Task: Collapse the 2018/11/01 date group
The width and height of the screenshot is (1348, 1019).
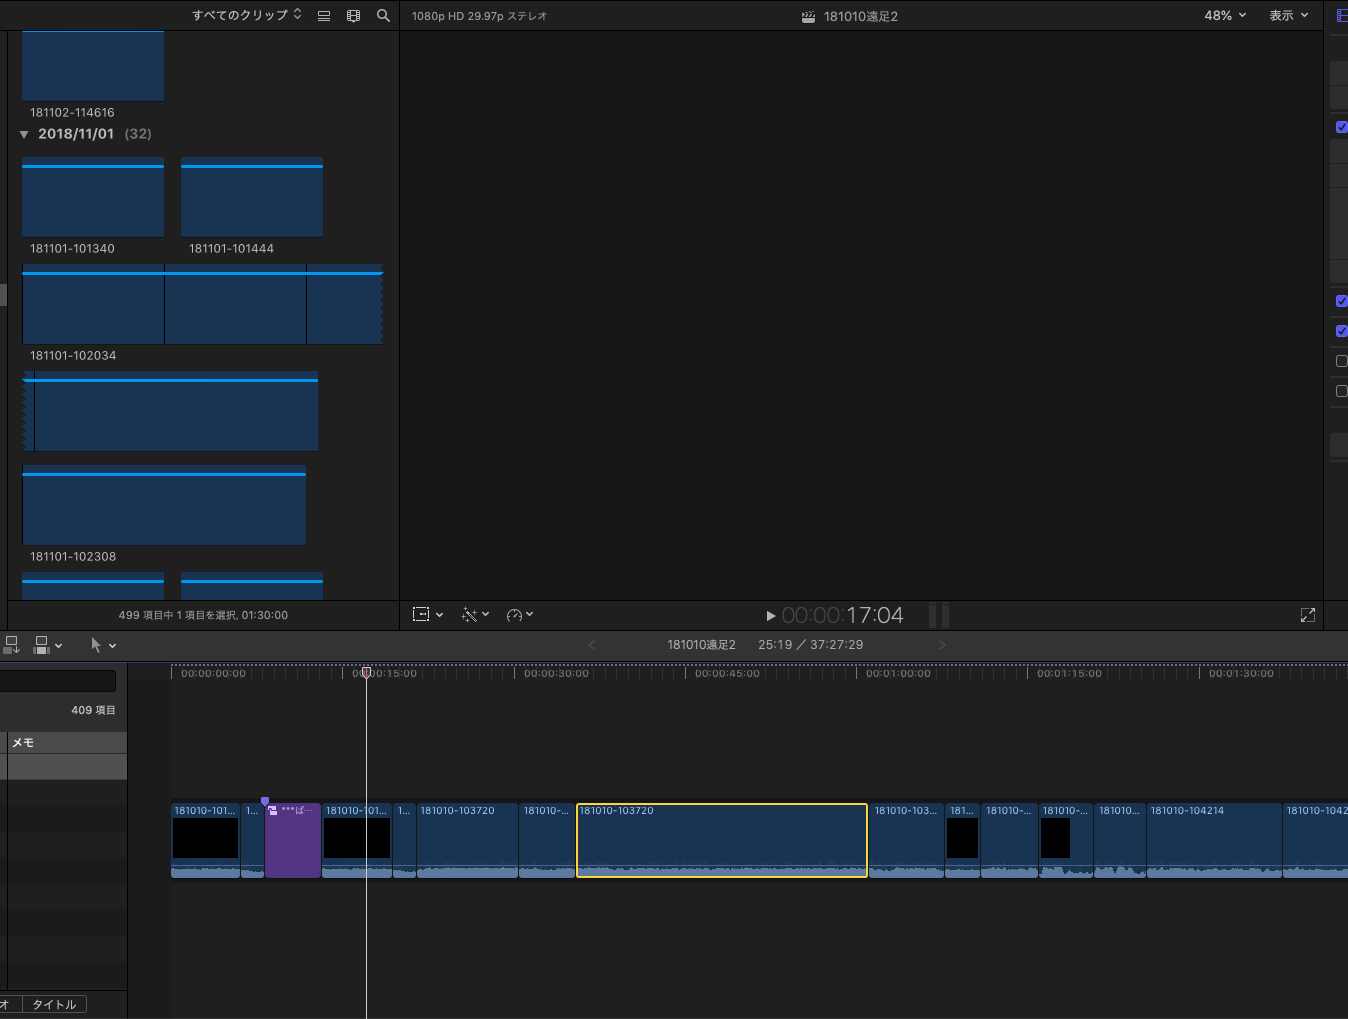Action: tap(24, 134)
